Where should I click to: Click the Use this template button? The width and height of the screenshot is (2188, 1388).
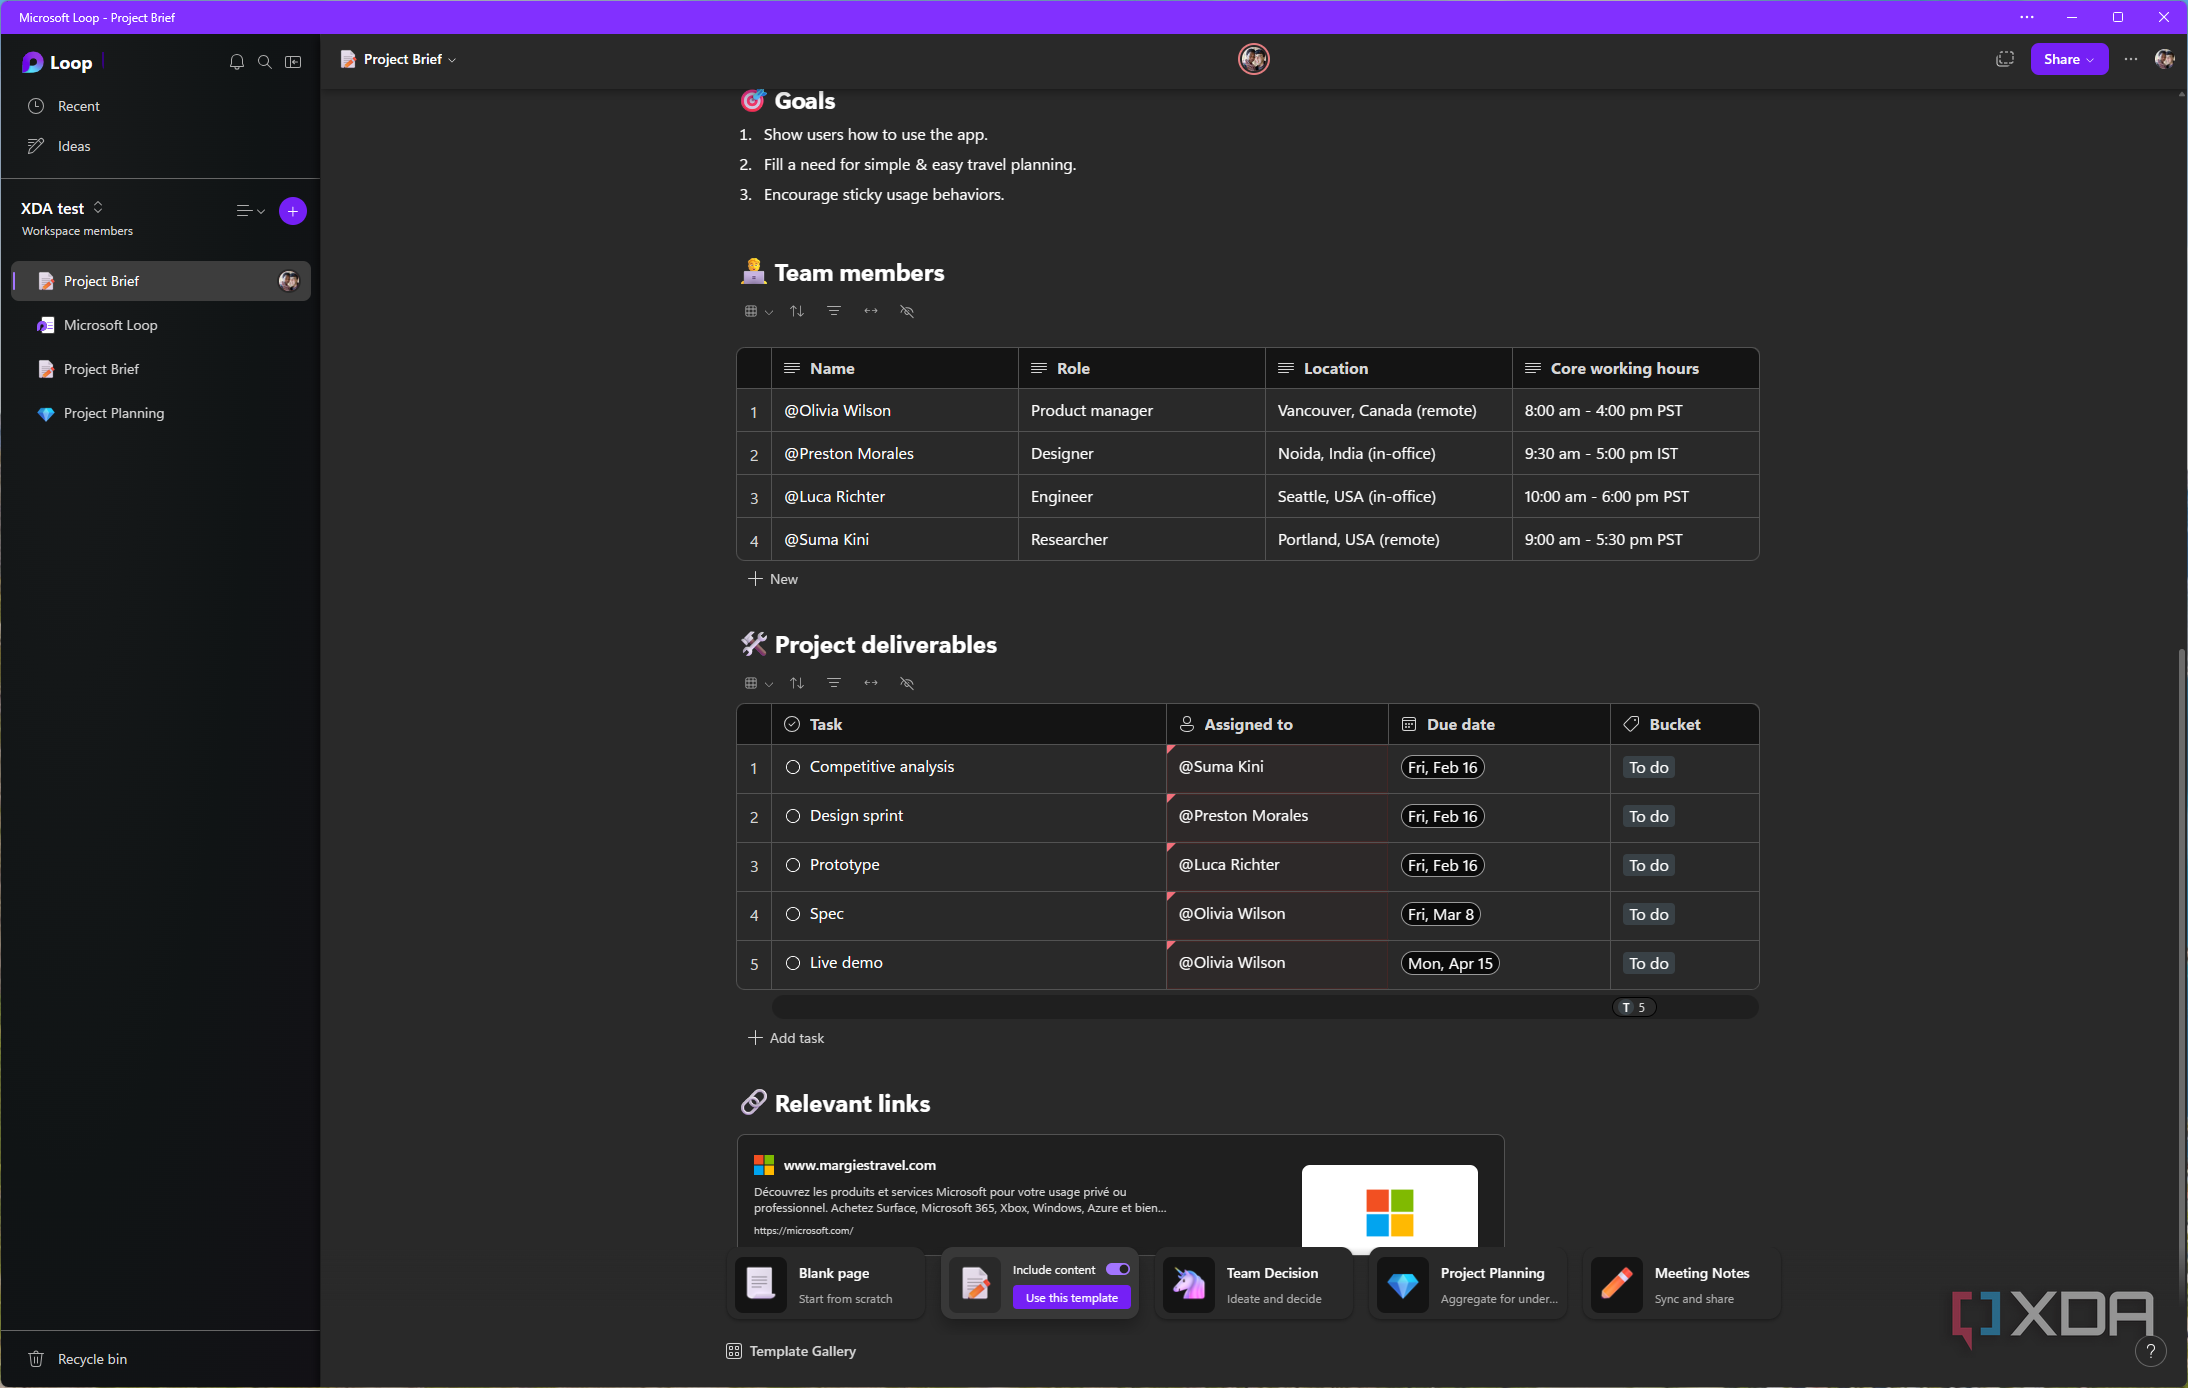(x=1071, y=1298)
